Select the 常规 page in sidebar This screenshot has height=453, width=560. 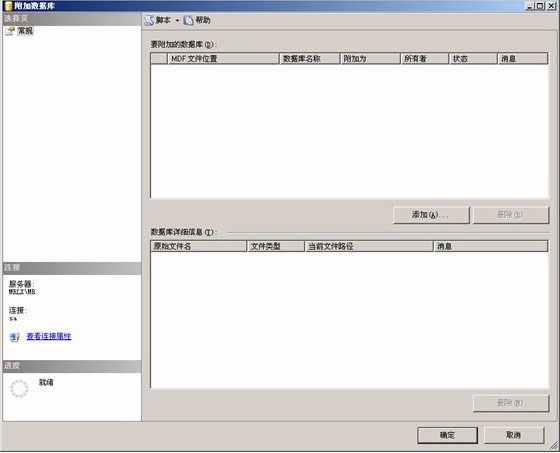click(x=25, y=31)
